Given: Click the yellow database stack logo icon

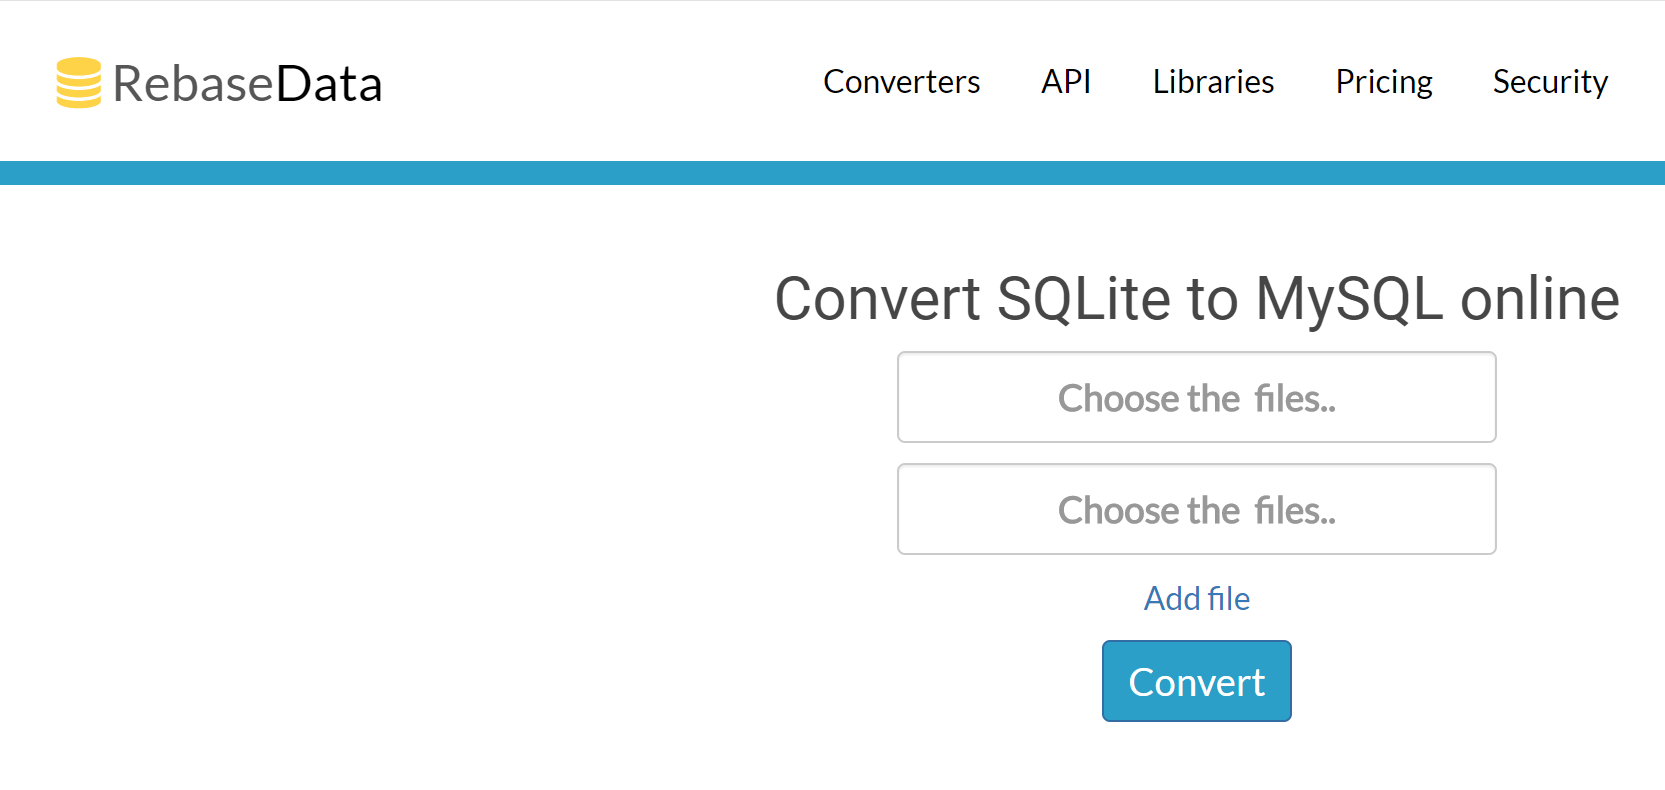Looking at the screenshot, I should (x=78, y=82).
